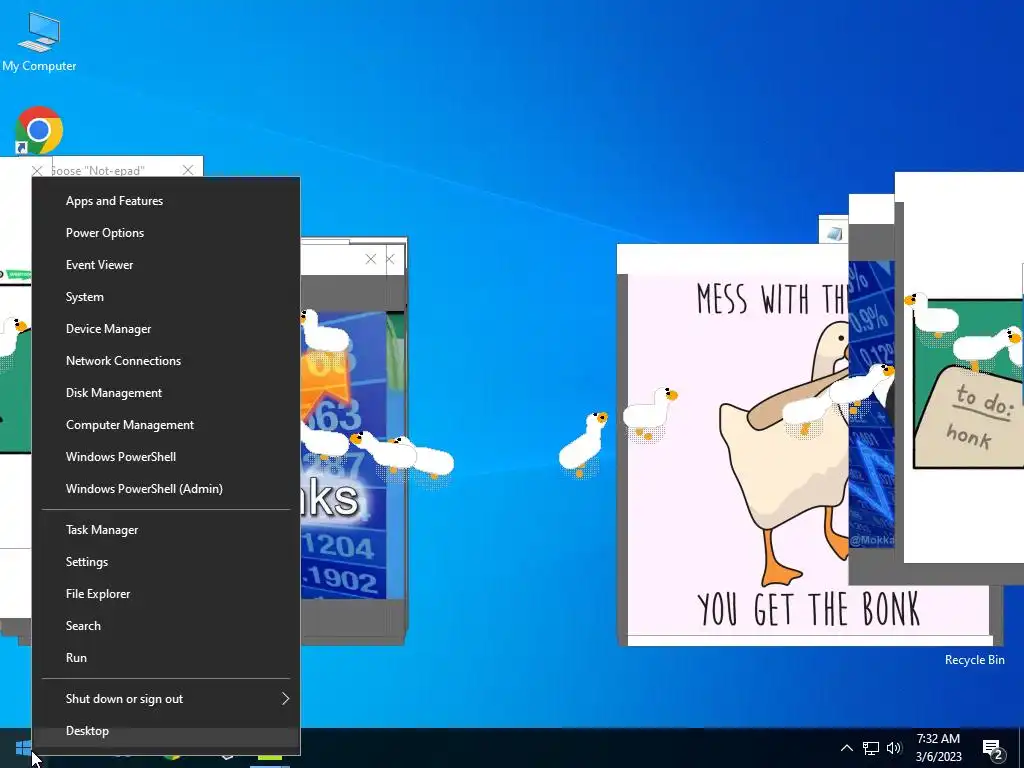The image size is (1024, 768).
Task: Choose Network Connections
Action: tap(167, 360)
